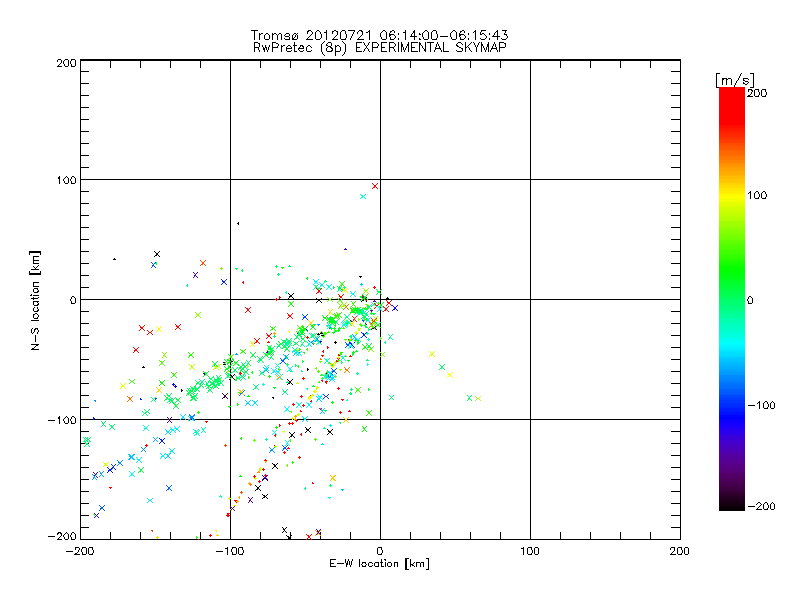Click the vertical velocity color bar

[732, 299]
